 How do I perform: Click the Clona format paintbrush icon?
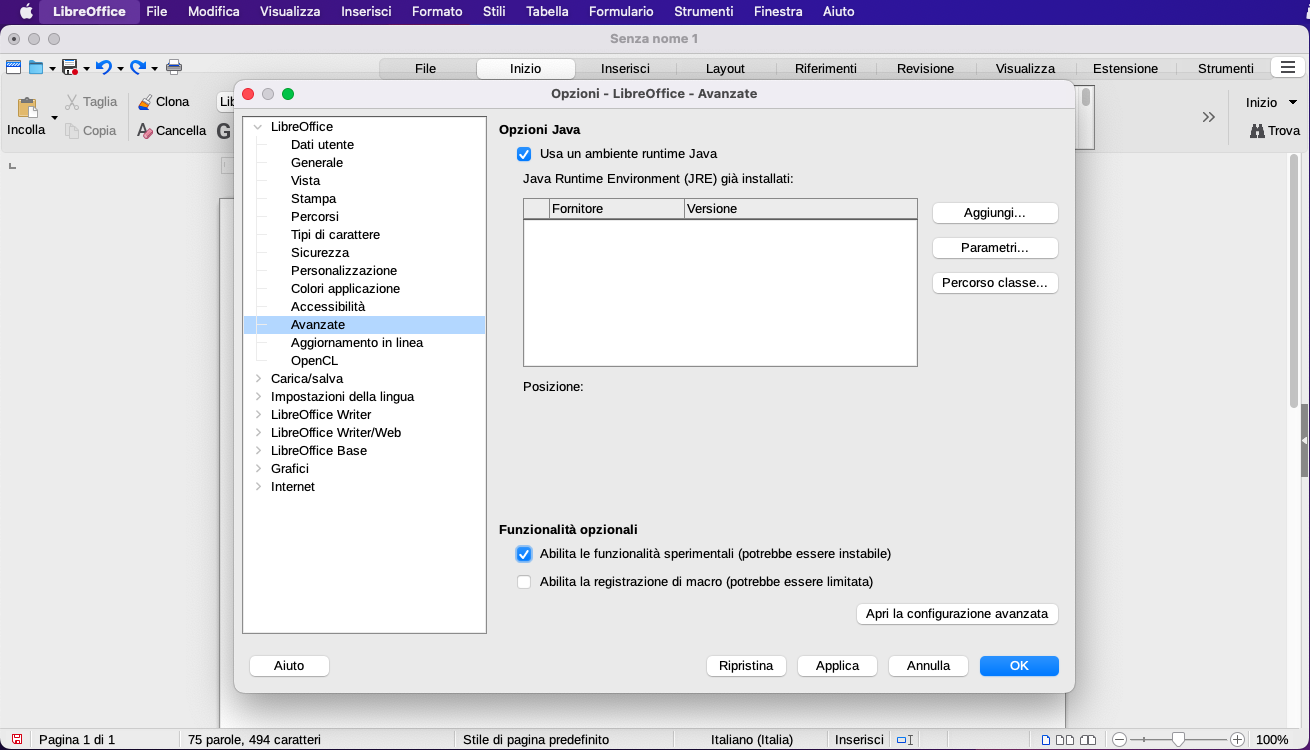[x=145, y=102]
